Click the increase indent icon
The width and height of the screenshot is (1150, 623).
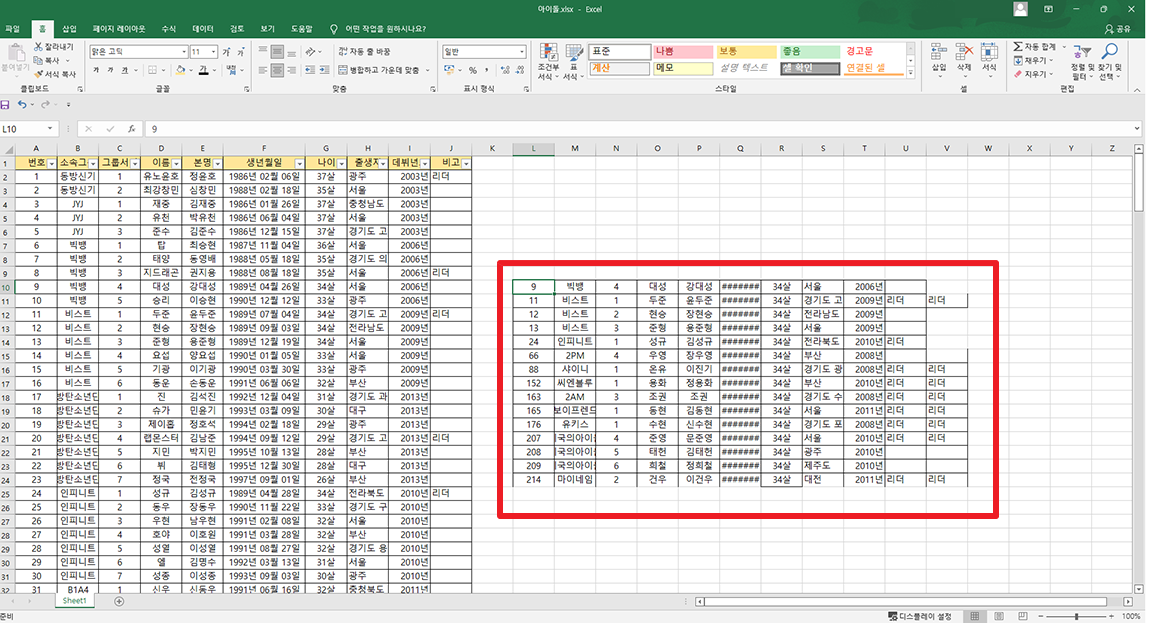point(324,70)
